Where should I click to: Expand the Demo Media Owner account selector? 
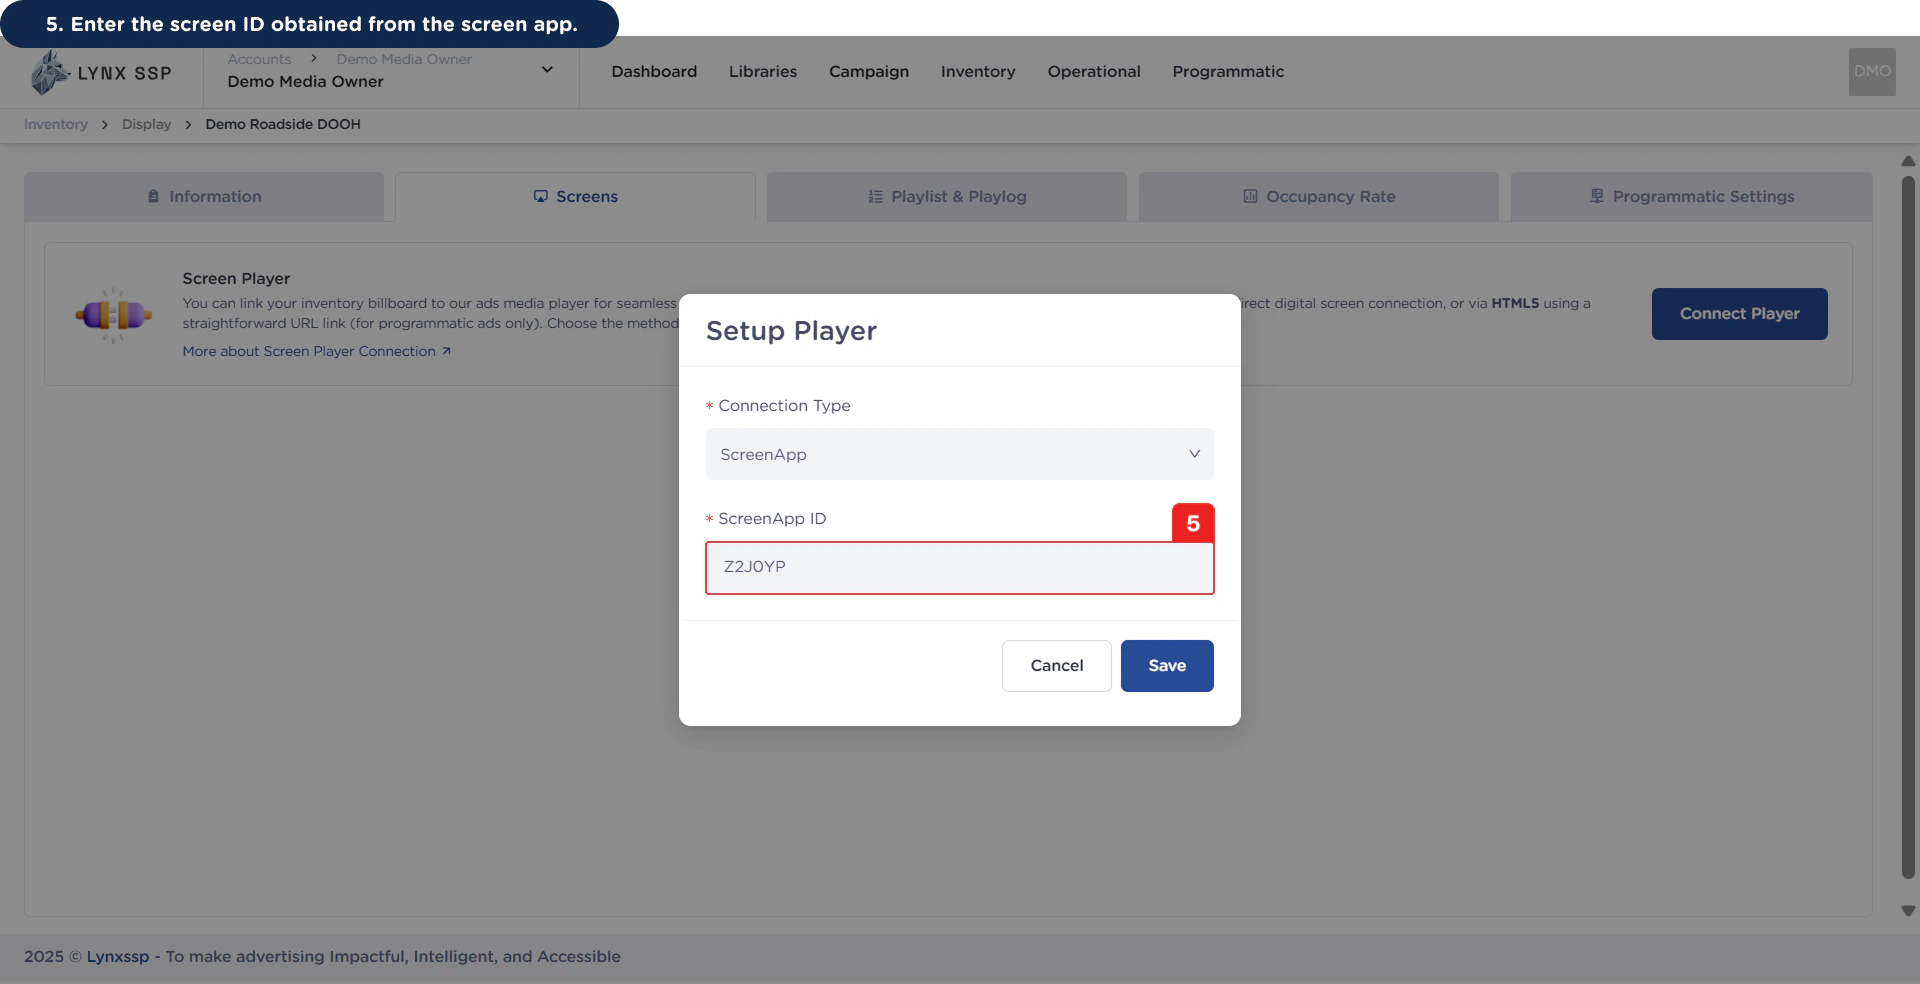pyautogui.click(x=547, y=69)
